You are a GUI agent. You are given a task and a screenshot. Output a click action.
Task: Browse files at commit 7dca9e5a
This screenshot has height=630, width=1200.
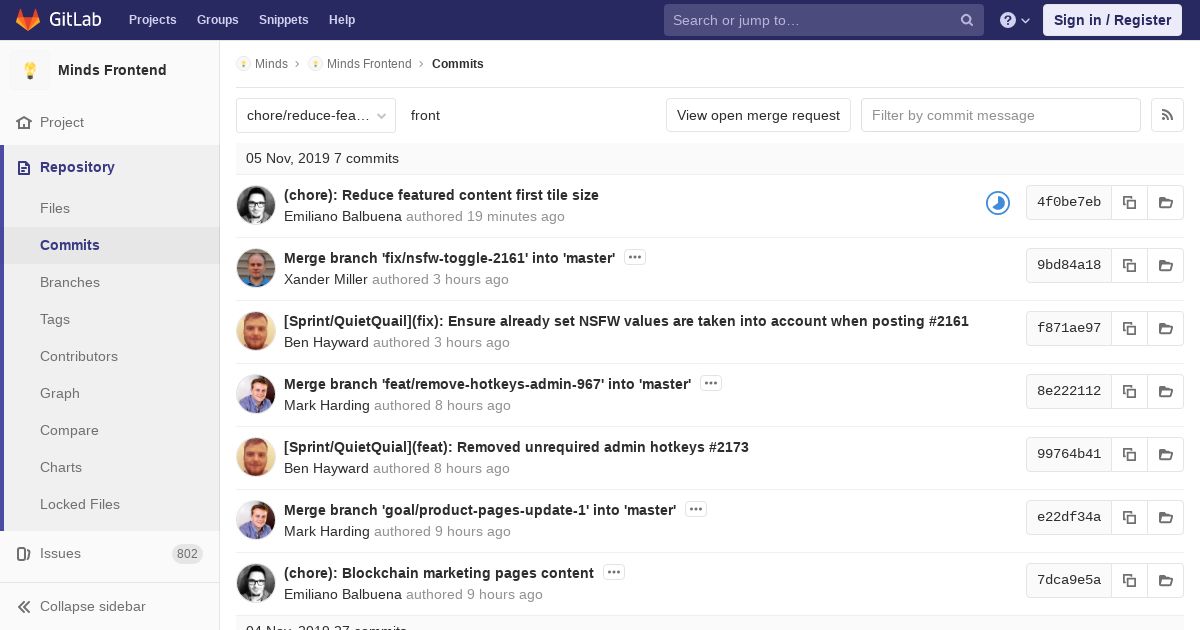(1165, 580)
